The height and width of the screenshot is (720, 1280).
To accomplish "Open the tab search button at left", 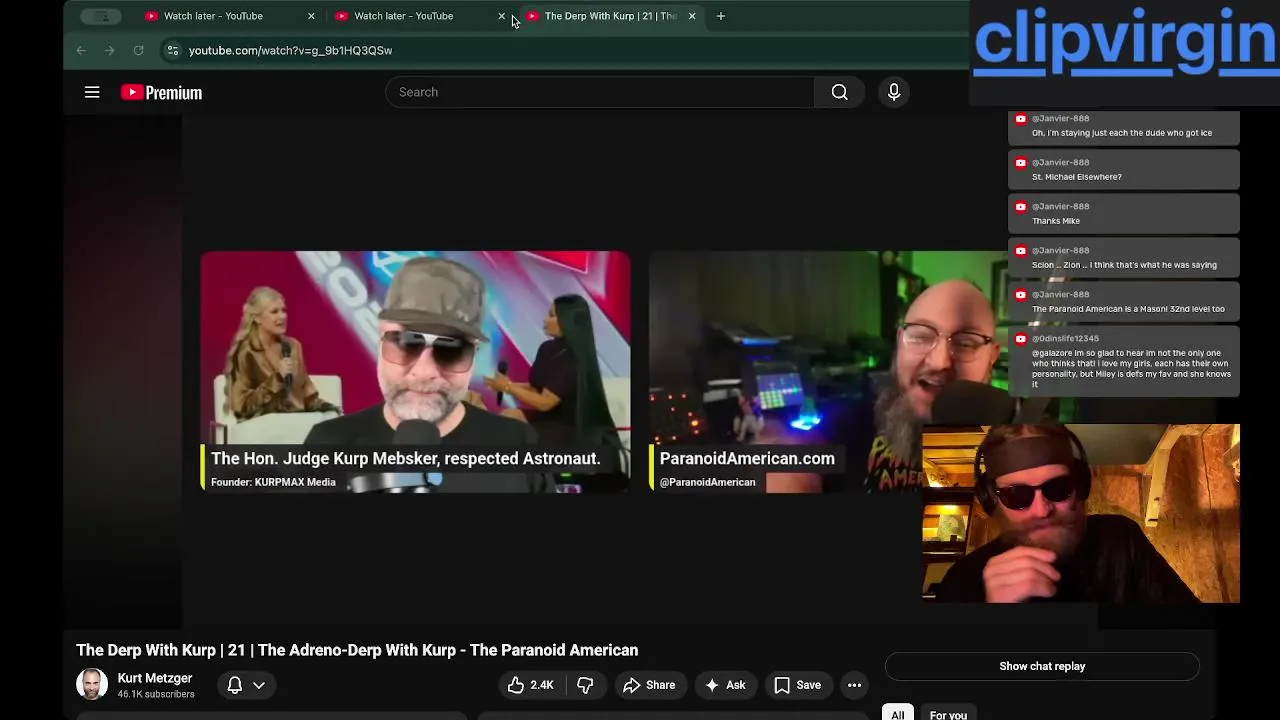I will 101,16.
